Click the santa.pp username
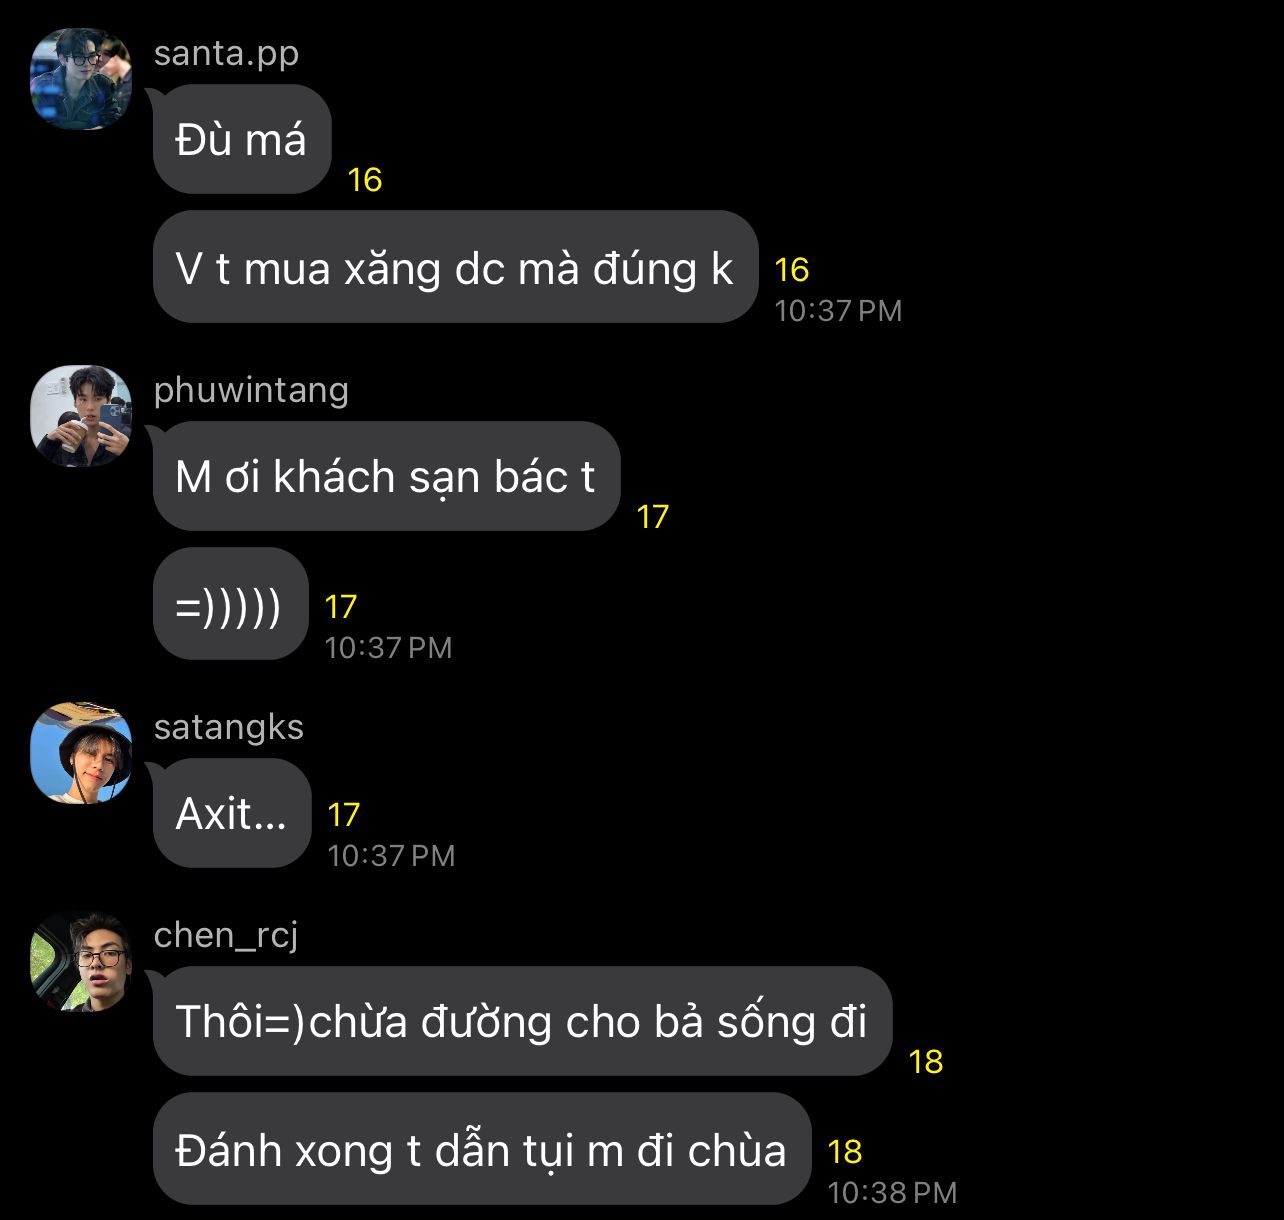 click(226, 53)
